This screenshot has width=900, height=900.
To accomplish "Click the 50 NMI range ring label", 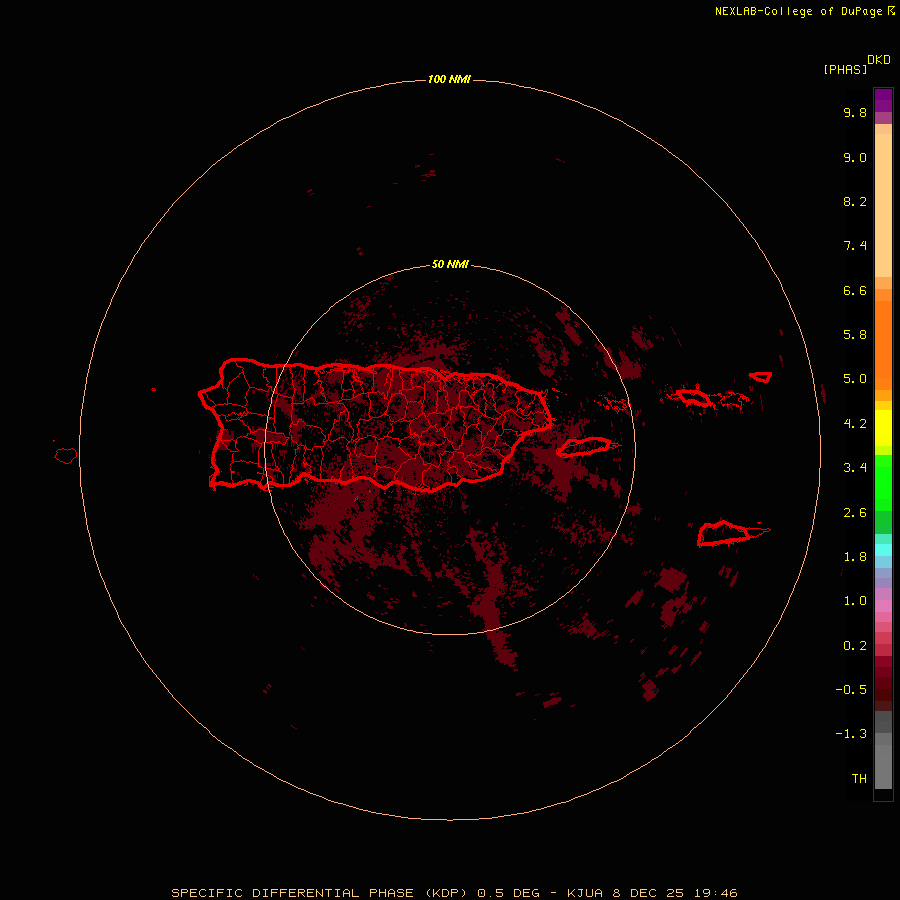I will coord(450,264).
